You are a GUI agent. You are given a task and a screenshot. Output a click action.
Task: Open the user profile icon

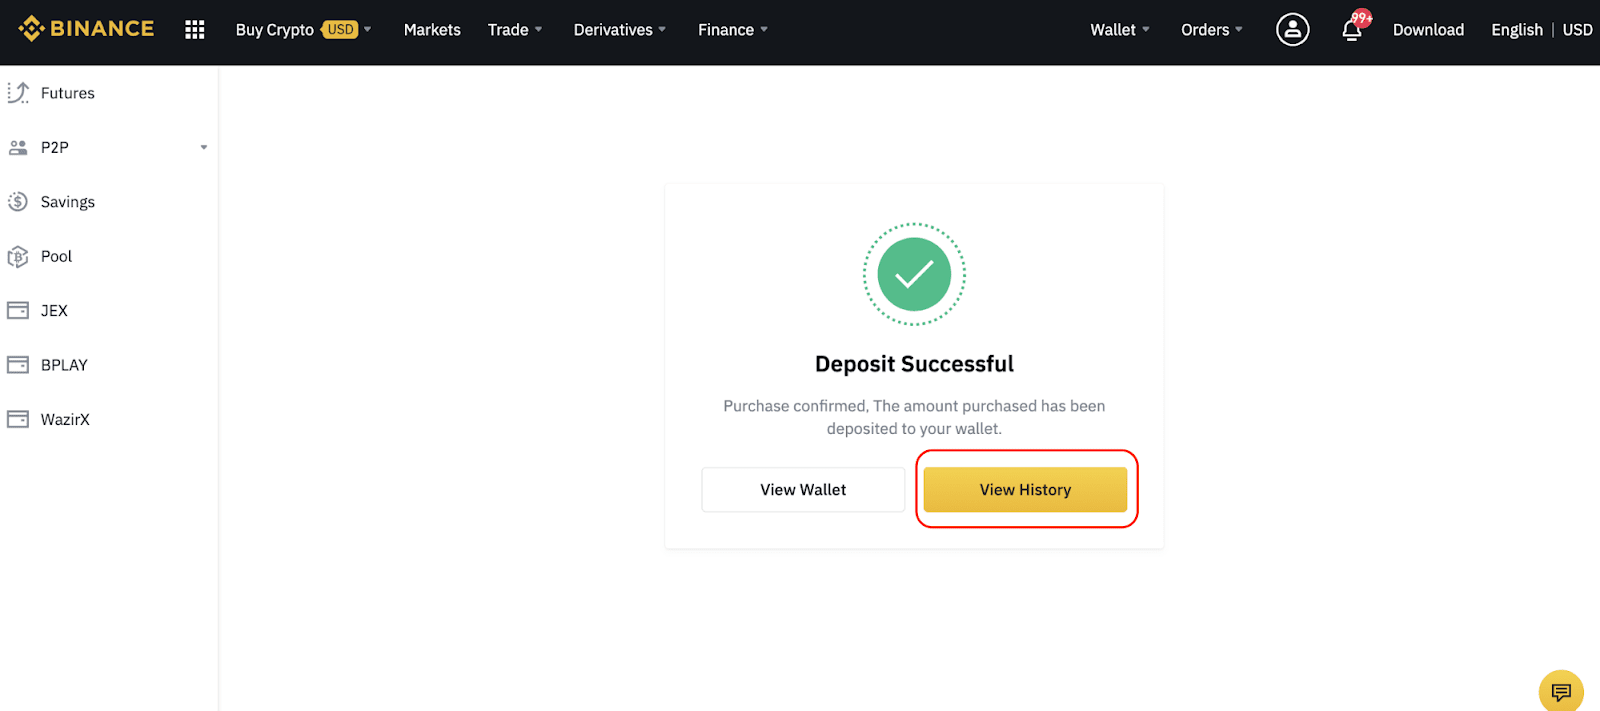pyautogui.click(x=1292, y=30)
